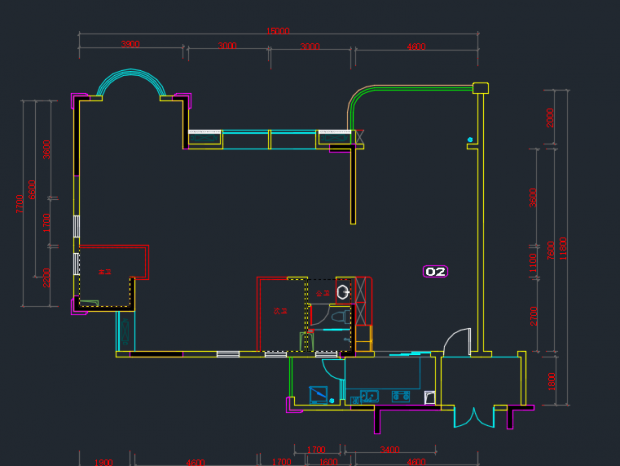The width and height of the screenshot is (620, 466).
Task: Select the washbasin symbol in the bathroom
Action: tap(343, 292)
